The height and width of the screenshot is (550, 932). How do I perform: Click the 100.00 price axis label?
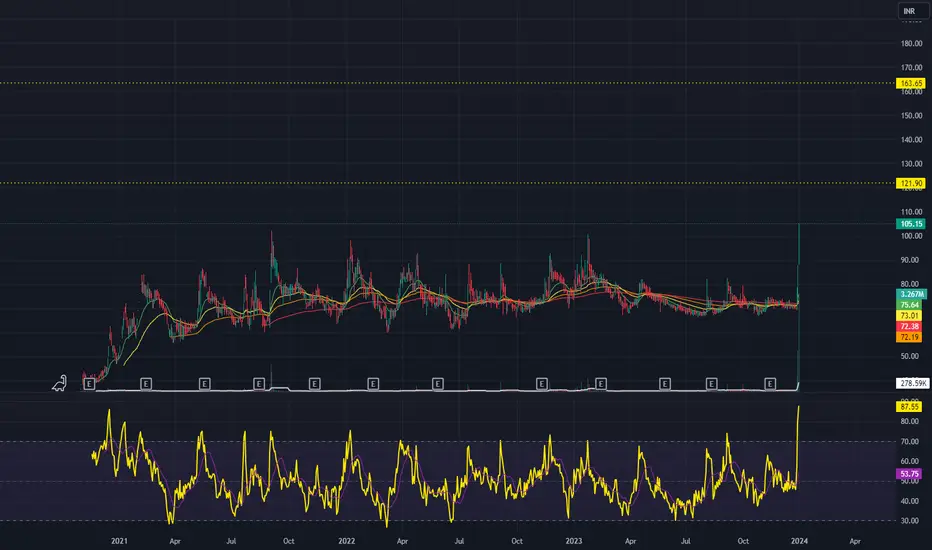(911, 236)
